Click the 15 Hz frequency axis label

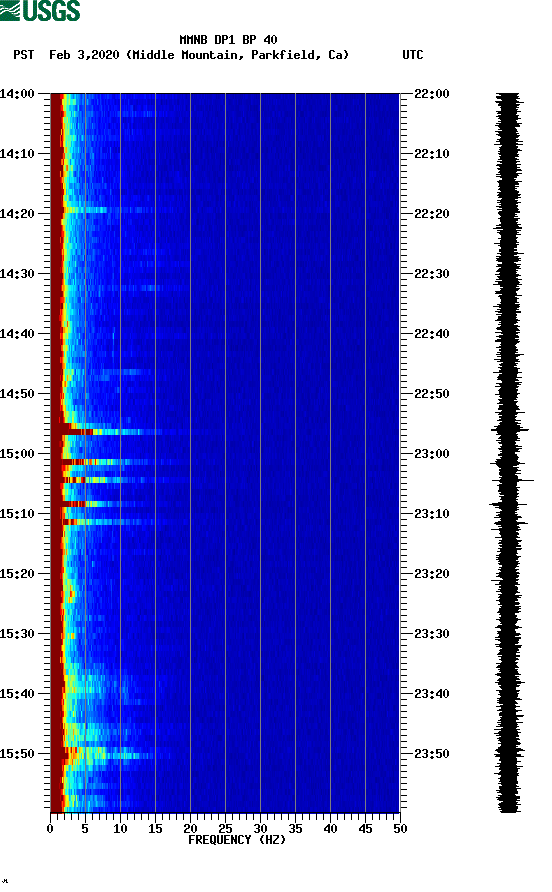(x=155, y=829)
